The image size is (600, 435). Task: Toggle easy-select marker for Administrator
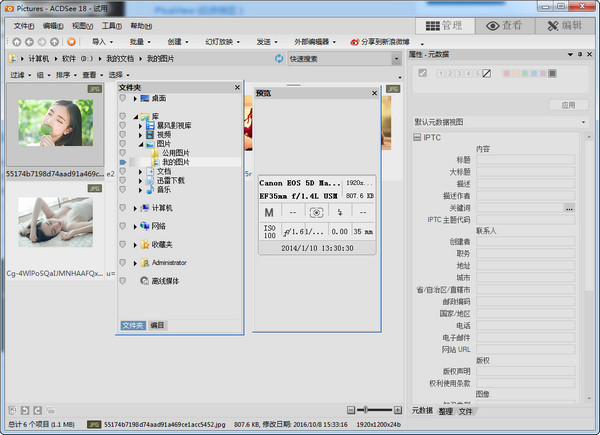pyautogui.click(x=122, y=262)
